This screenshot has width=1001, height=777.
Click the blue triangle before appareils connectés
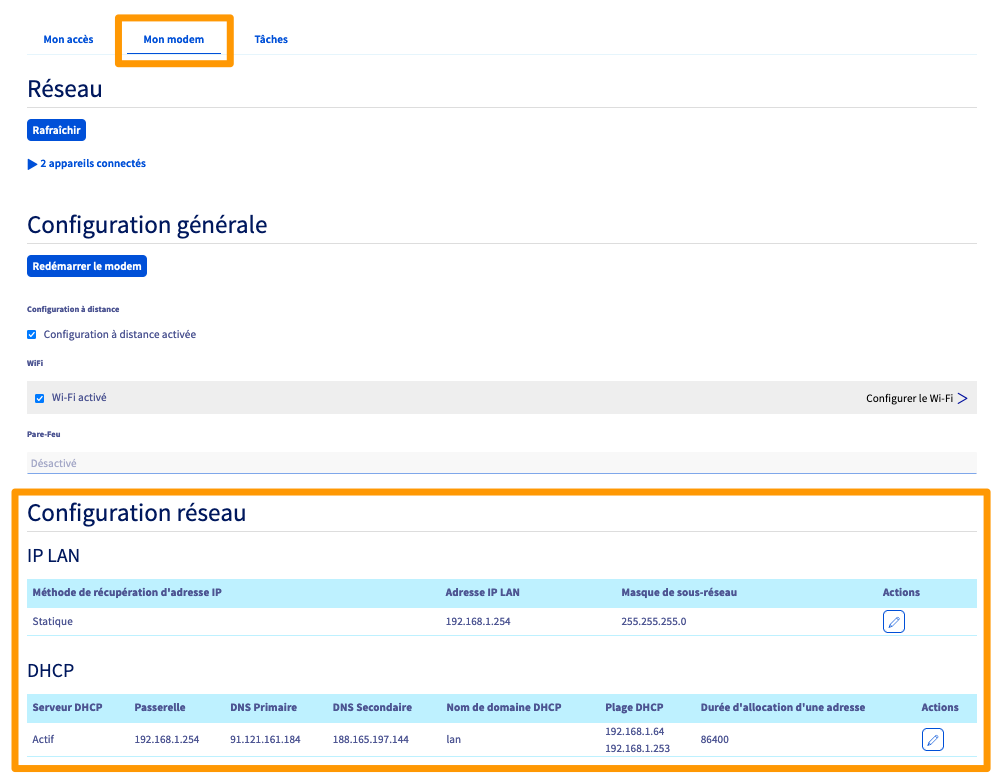click(32, 164)
